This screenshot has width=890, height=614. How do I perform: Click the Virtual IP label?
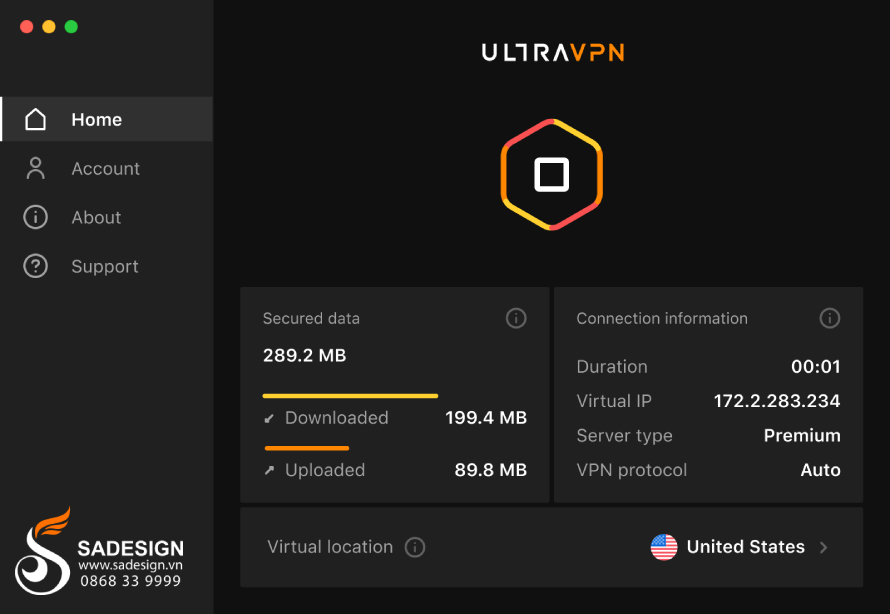click(x=614, y=401)
